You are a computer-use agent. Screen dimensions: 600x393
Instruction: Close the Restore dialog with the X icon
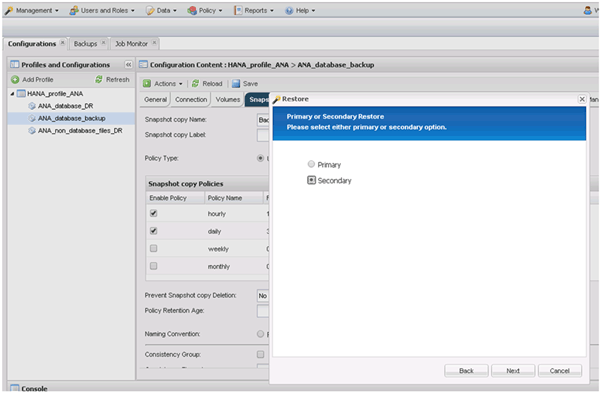point(582,99)
